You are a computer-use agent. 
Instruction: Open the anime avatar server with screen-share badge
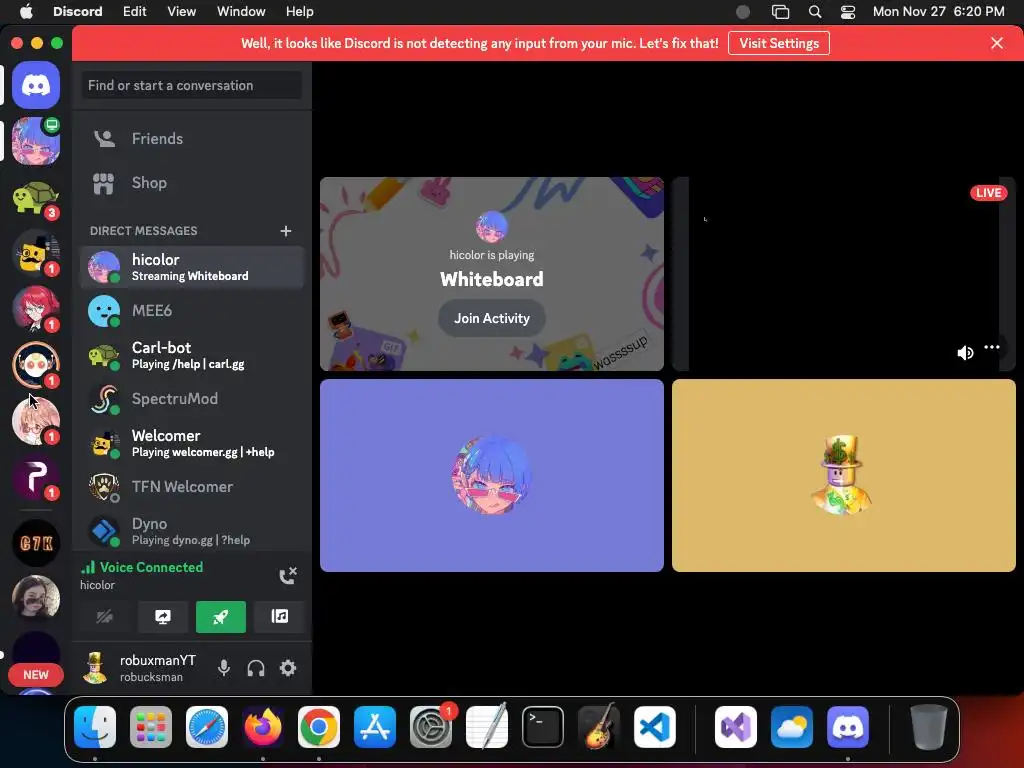[36, 141]
